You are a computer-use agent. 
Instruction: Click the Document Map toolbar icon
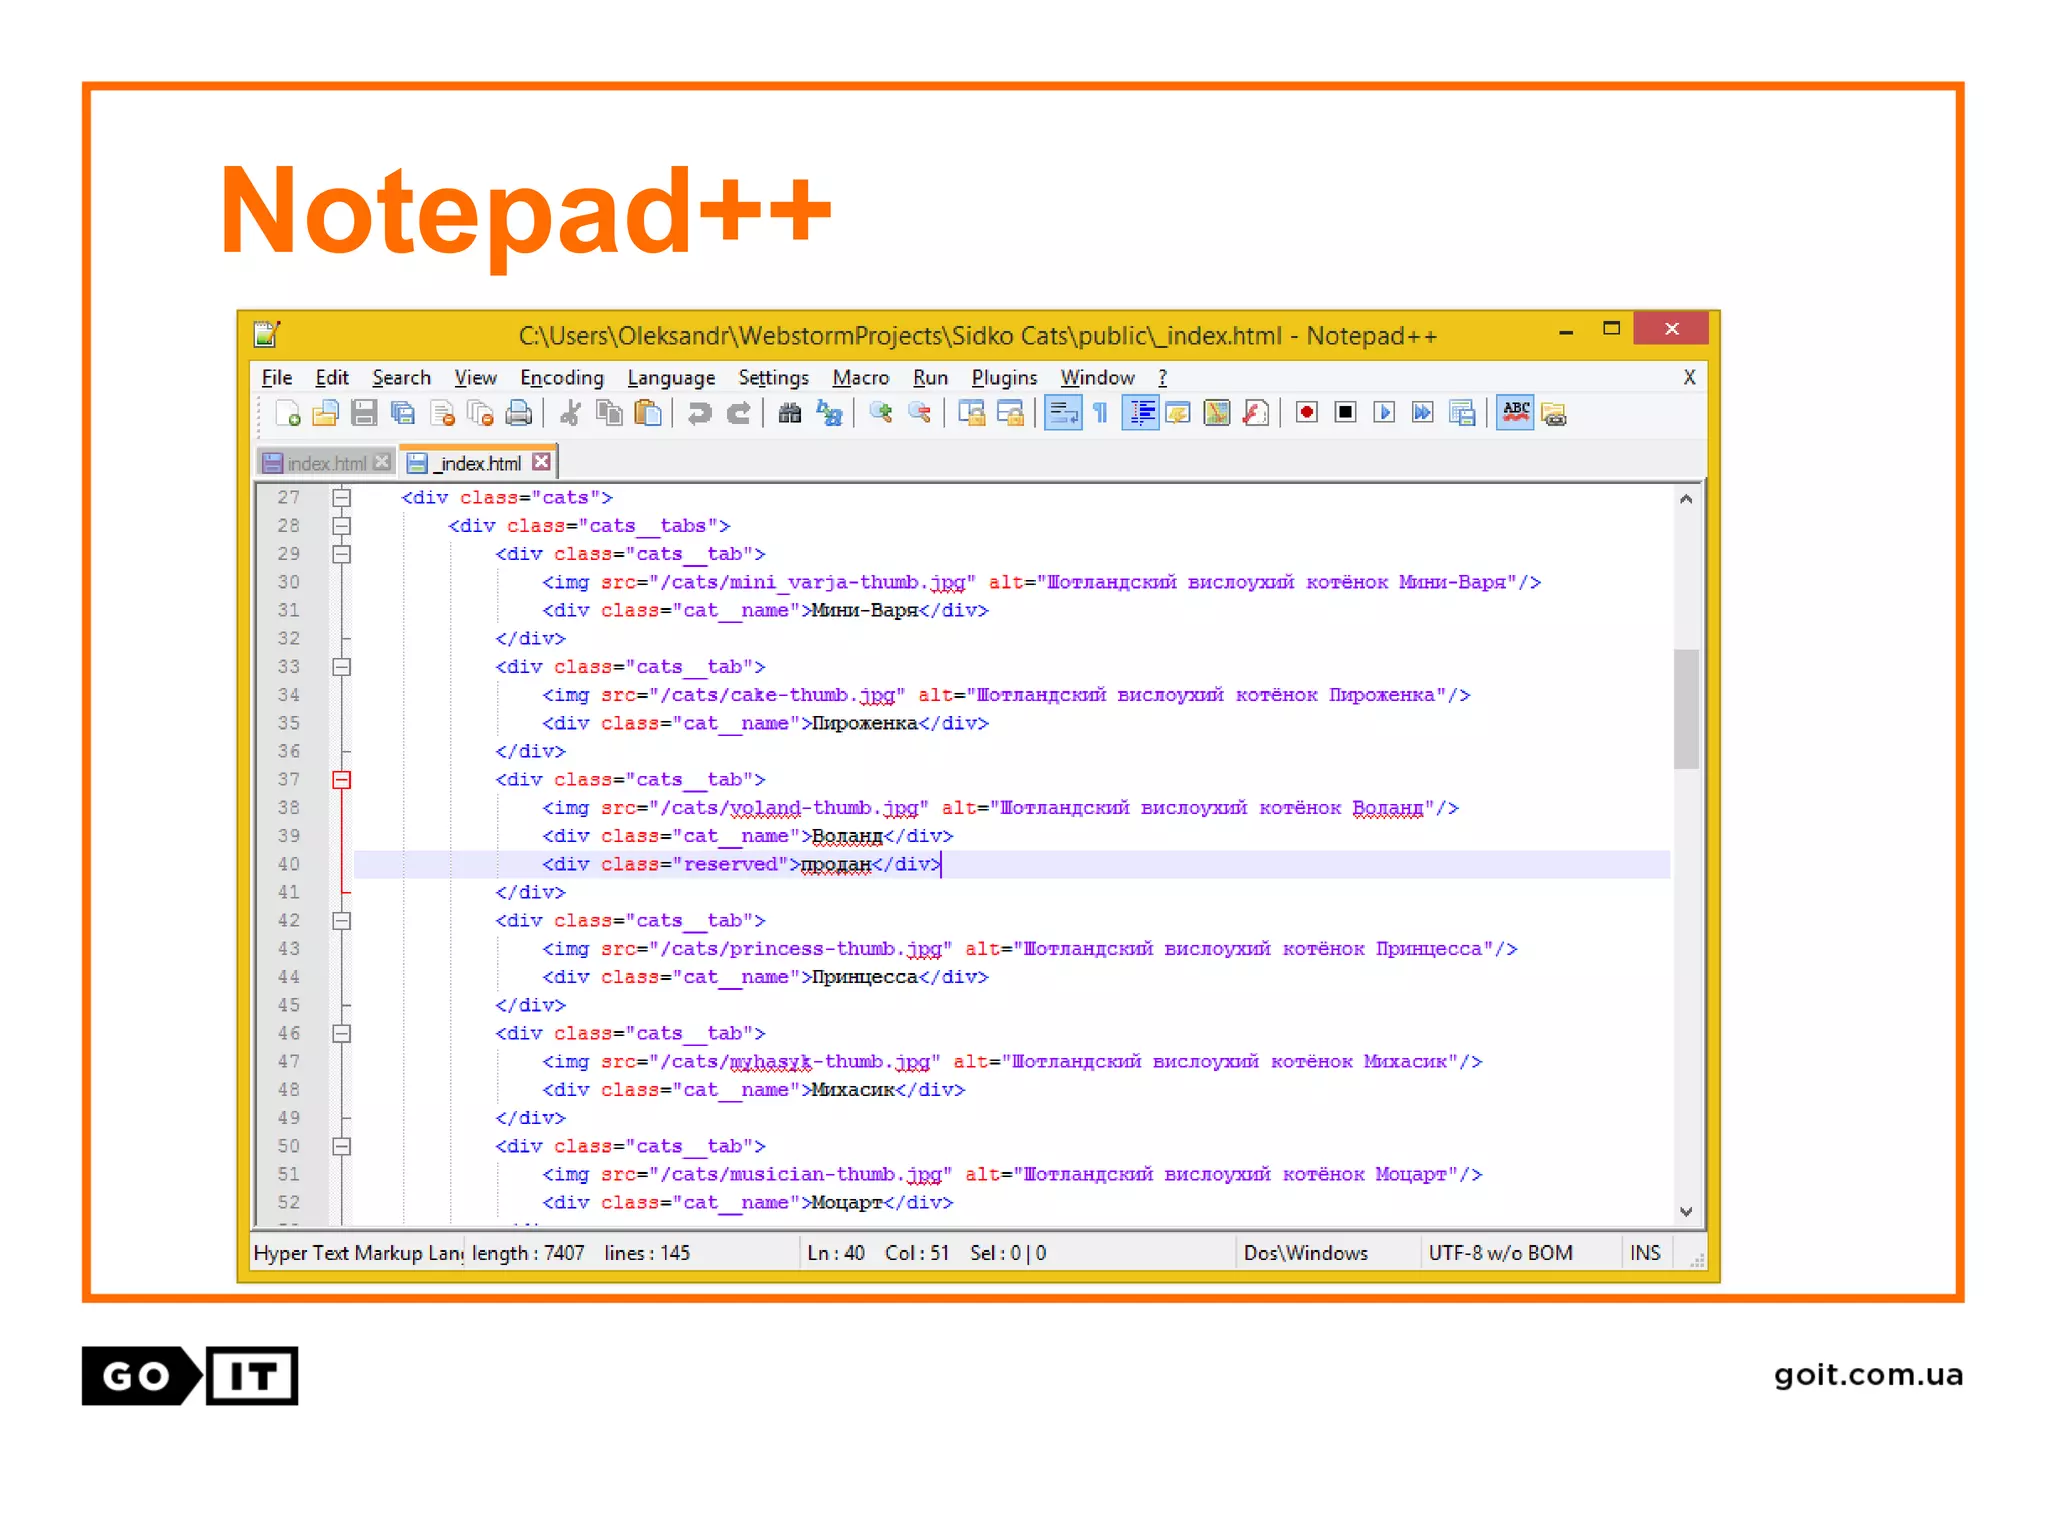tap(1217, 413)
